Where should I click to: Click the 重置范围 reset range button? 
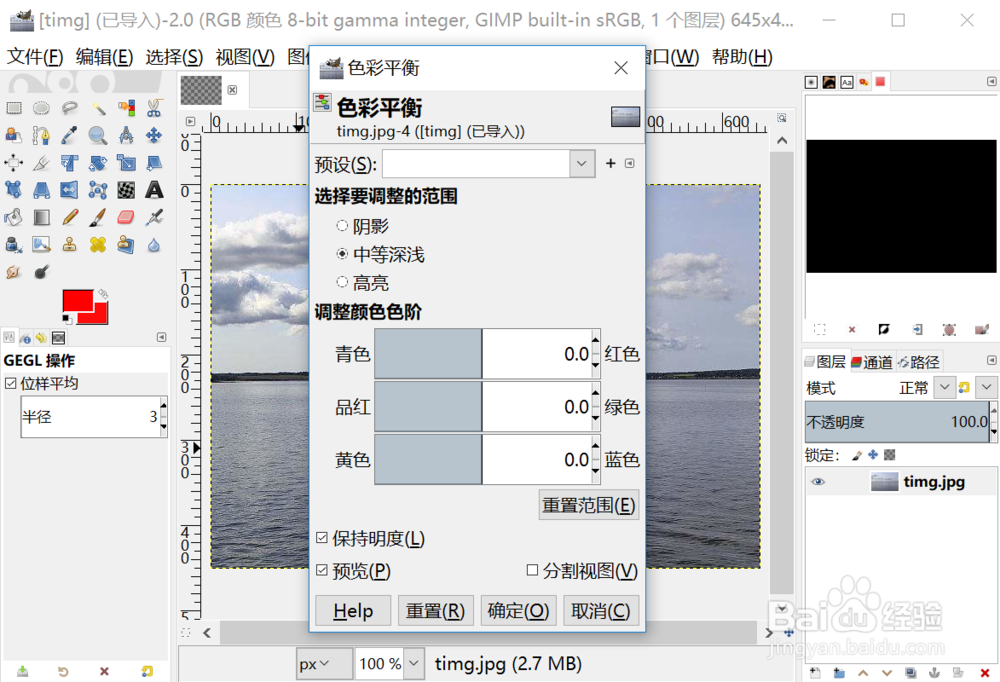coord(589,504)
